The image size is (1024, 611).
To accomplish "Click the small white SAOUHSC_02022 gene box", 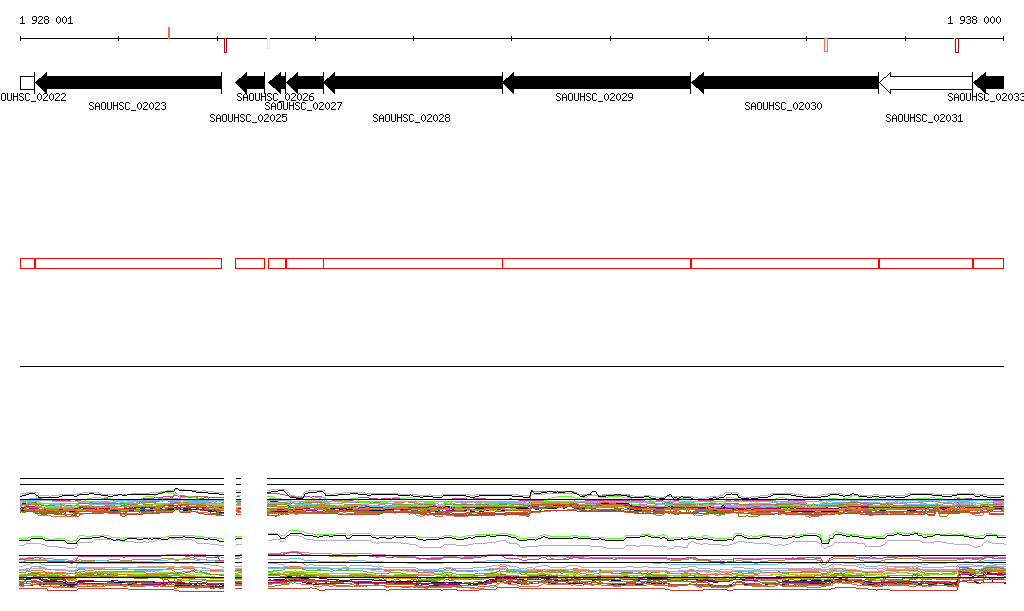I will 27,83.
